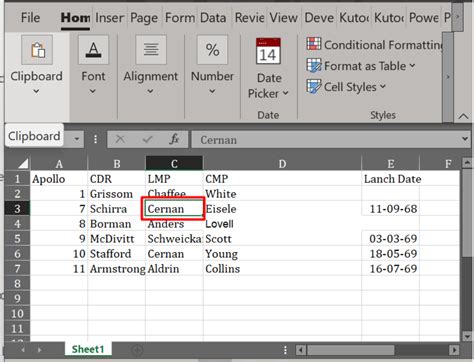Select cell with Armstrong
This screenshot has height=362, width=474.
coord(117,269)
